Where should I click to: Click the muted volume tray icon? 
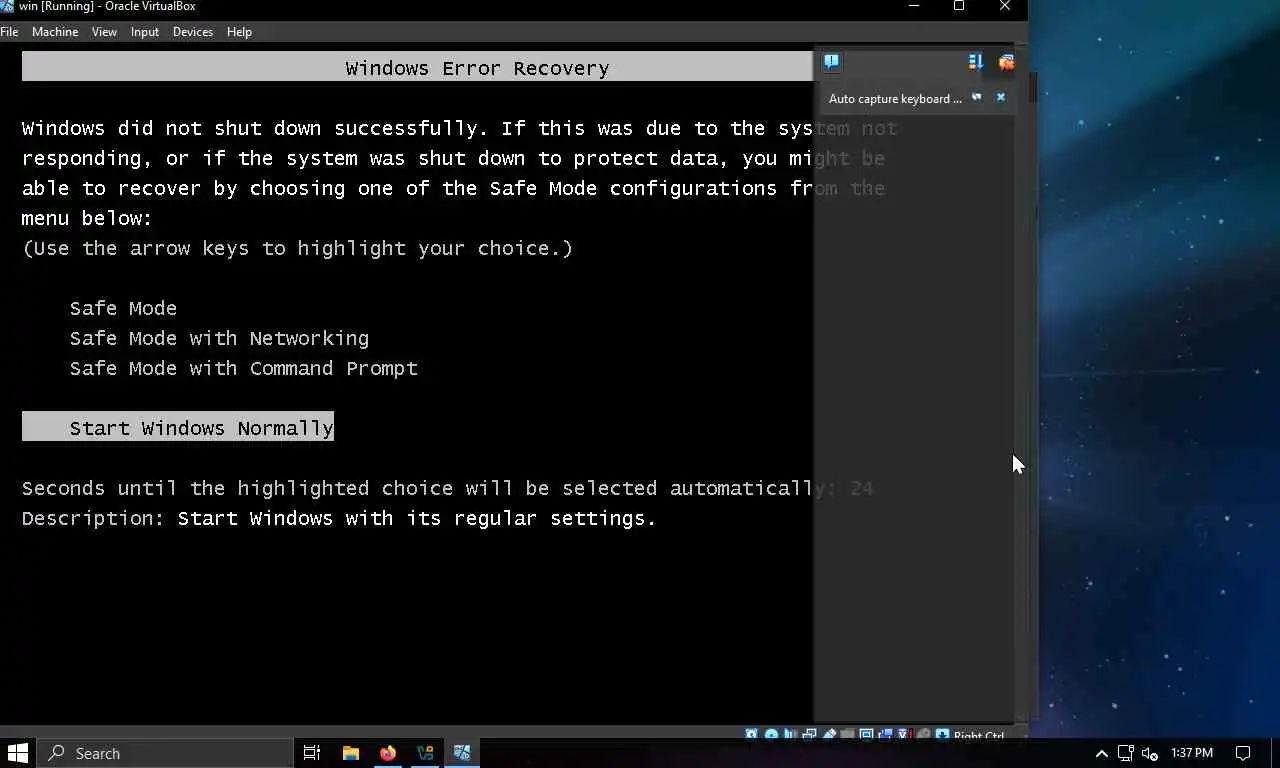(x=1150, y=753)
